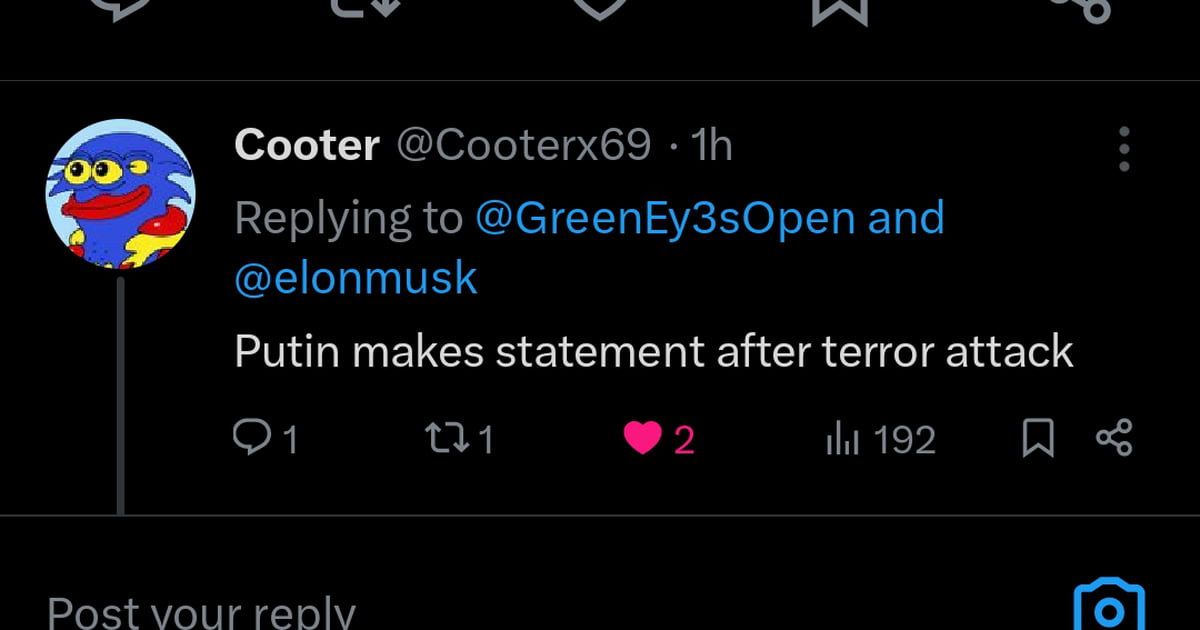Open the reply thread on Cooter's post
The image size is (1200, 630).
250,438
